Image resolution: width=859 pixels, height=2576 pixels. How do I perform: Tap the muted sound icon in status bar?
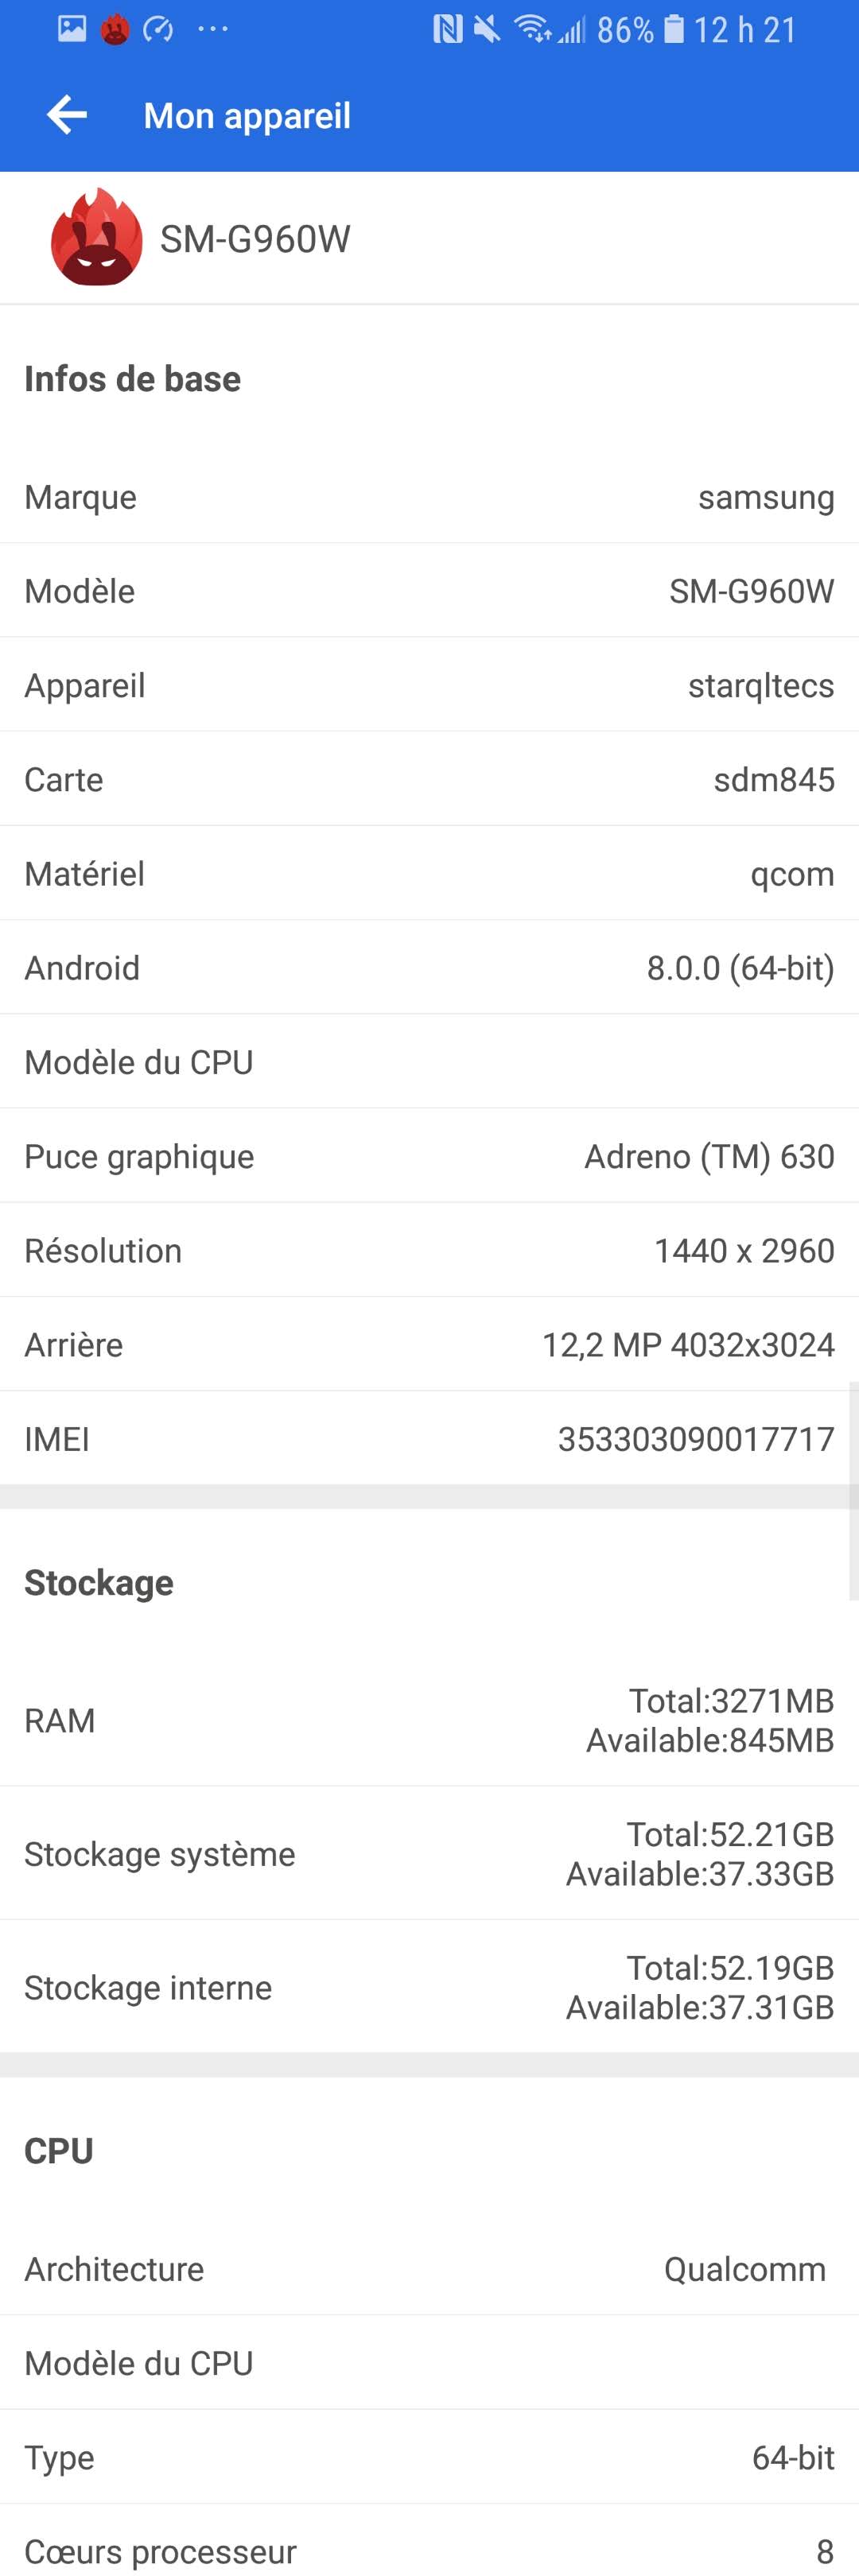click(x=487, y=29)
